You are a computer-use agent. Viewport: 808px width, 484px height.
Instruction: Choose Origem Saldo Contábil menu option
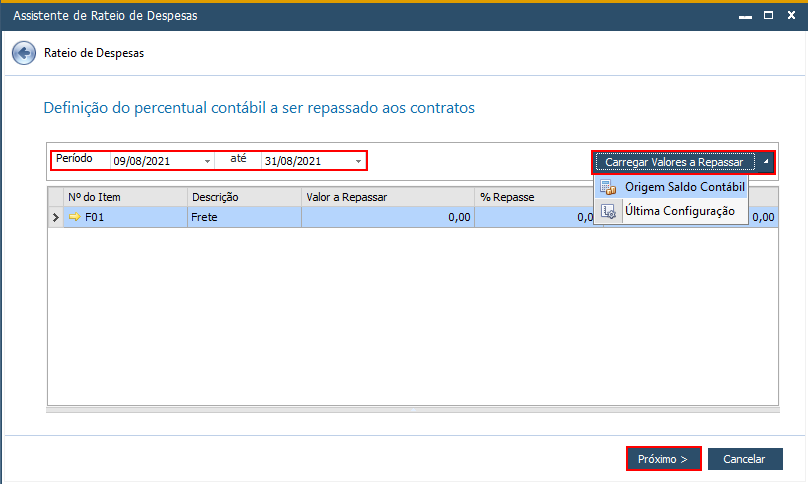[x=671, y=187]
